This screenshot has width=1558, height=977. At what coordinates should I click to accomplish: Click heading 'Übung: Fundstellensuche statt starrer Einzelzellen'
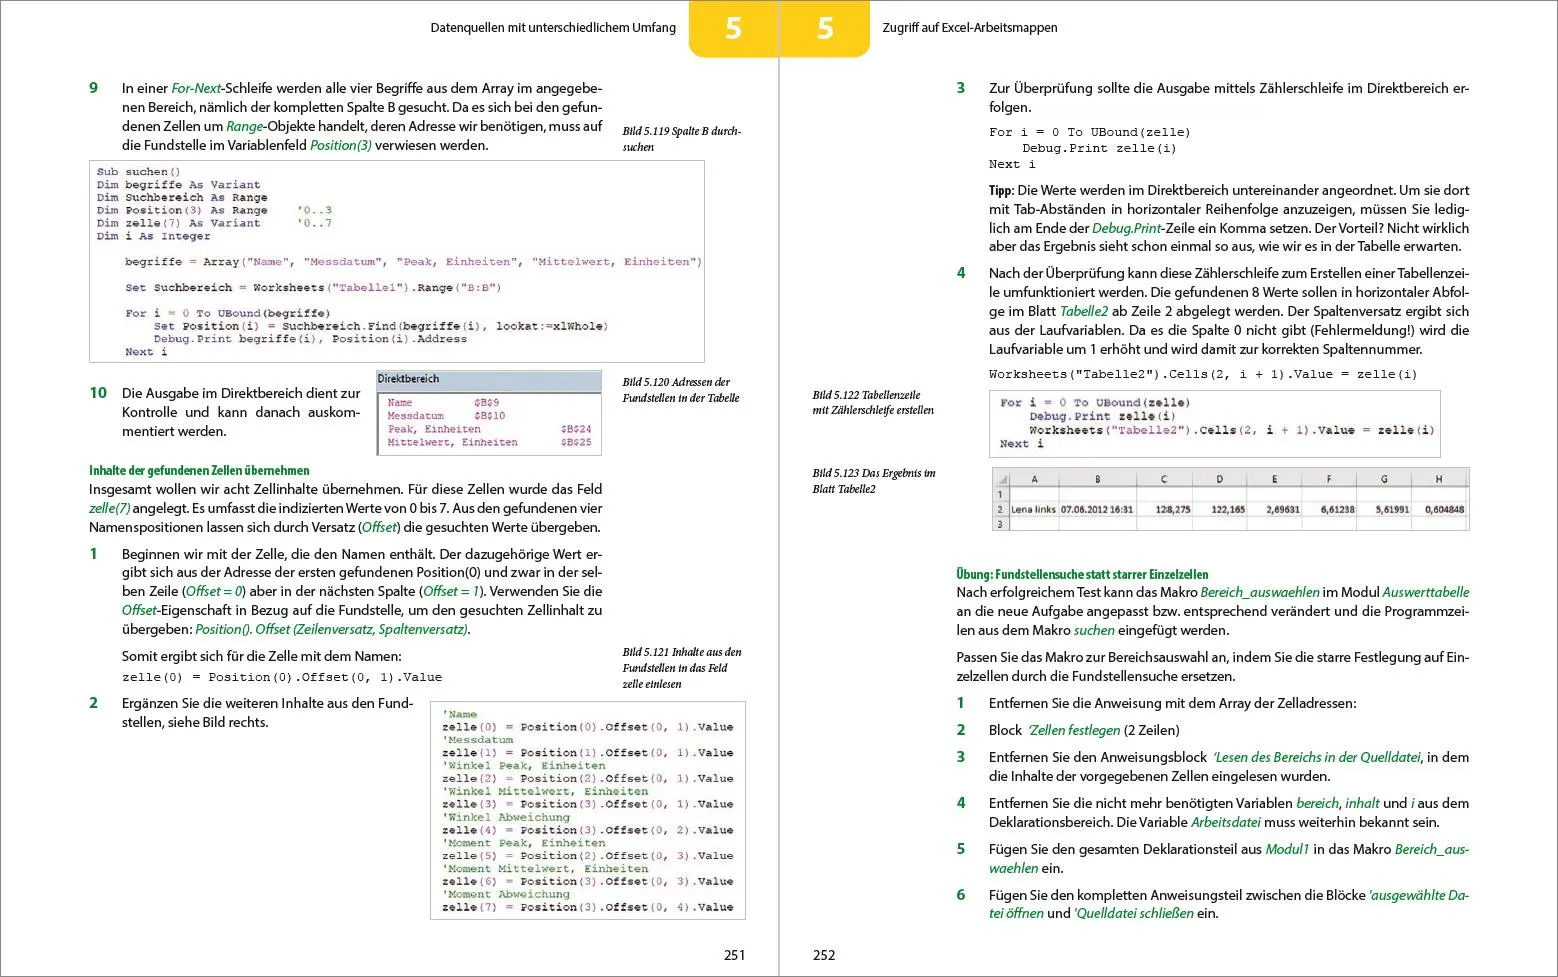(1082, 574)
